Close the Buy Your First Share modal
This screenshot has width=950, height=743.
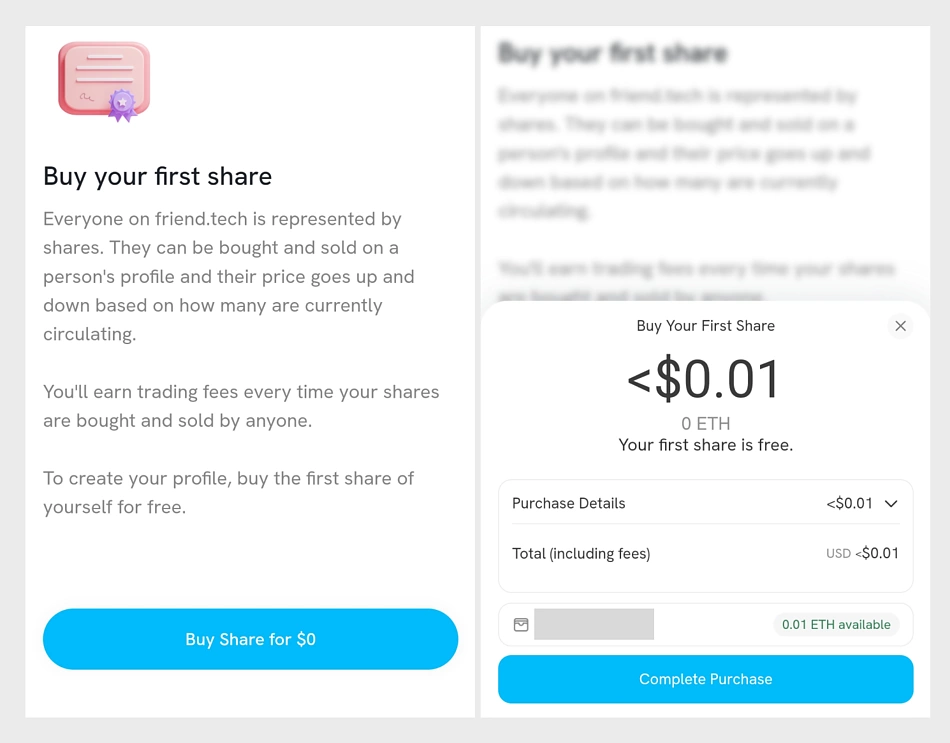point(900,326)
